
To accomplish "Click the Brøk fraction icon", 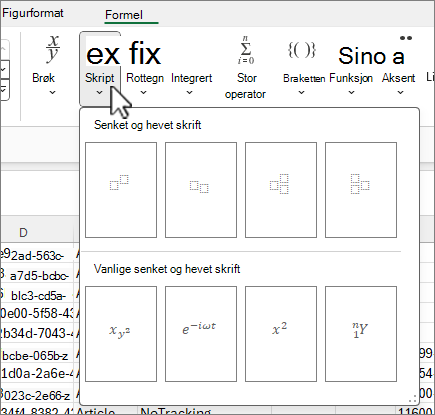I will click(52, 49).
